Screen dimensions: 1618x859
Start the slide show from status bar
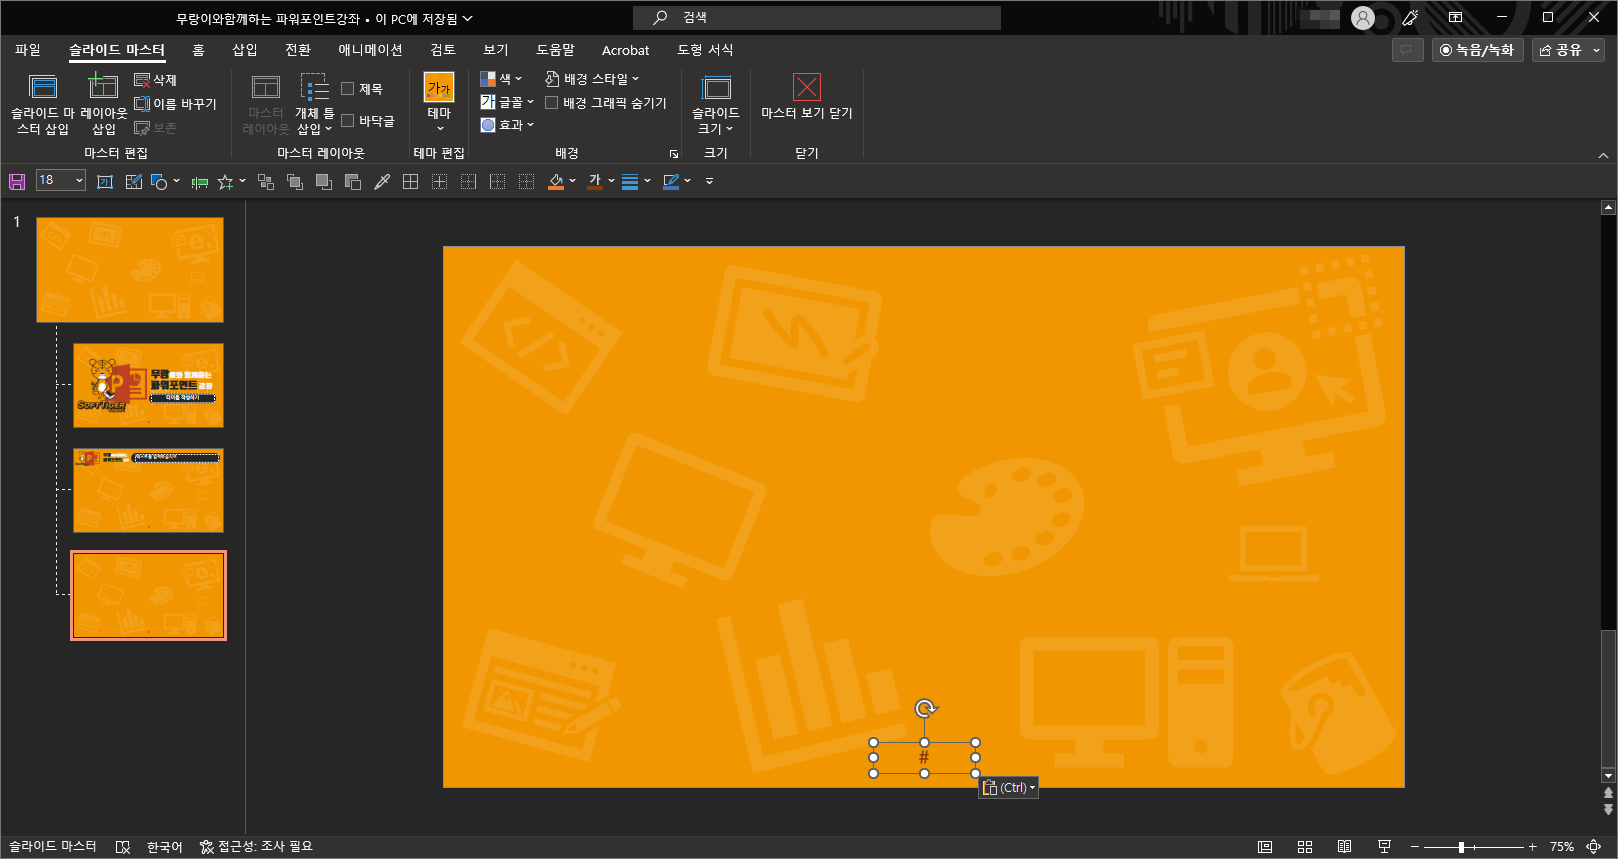(x=1384, y=847)
